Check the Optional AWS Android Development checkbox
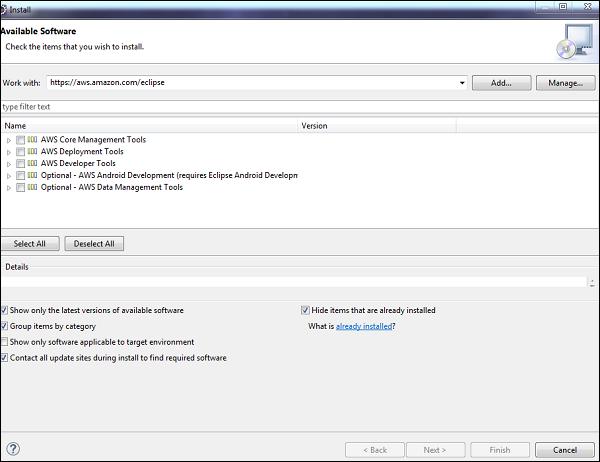This screenshot has width=600, height=462. tap(20, 176)
